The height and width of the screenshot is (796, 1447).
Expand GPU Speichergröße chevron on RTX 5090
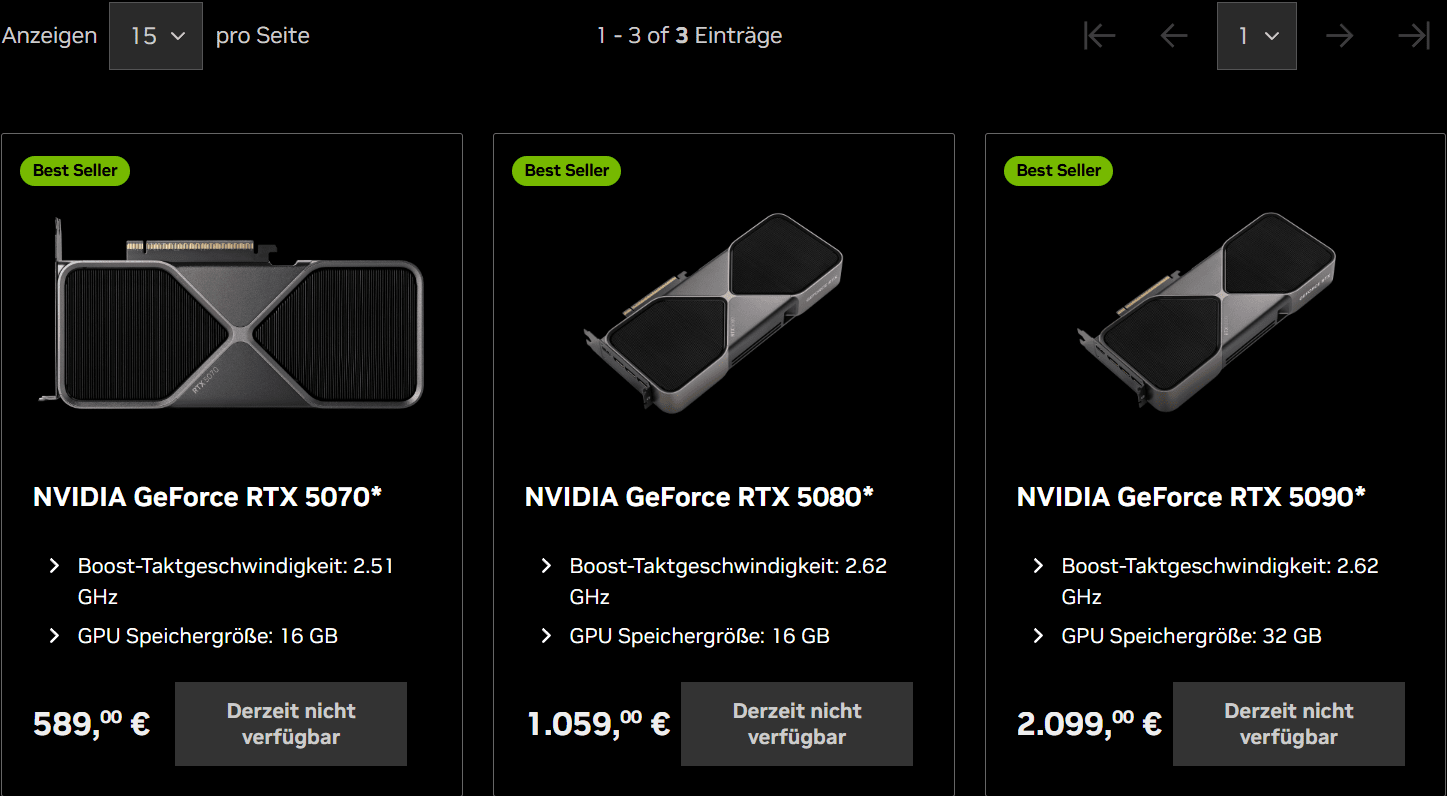click(x=1039, y=636)
